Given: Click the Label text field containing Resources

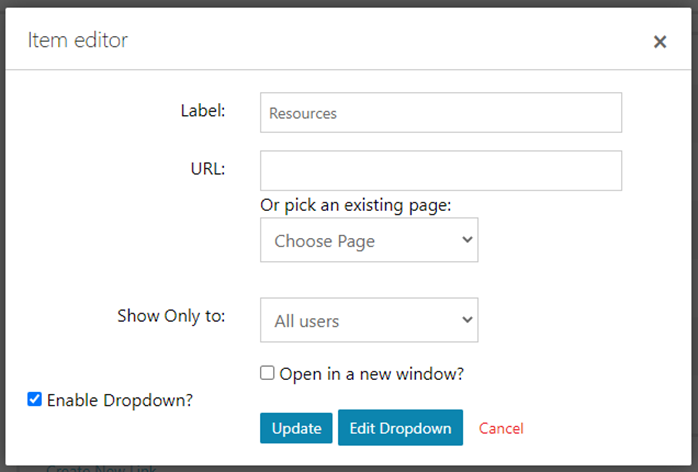Looking at the screenshot, I should point(440,113).
